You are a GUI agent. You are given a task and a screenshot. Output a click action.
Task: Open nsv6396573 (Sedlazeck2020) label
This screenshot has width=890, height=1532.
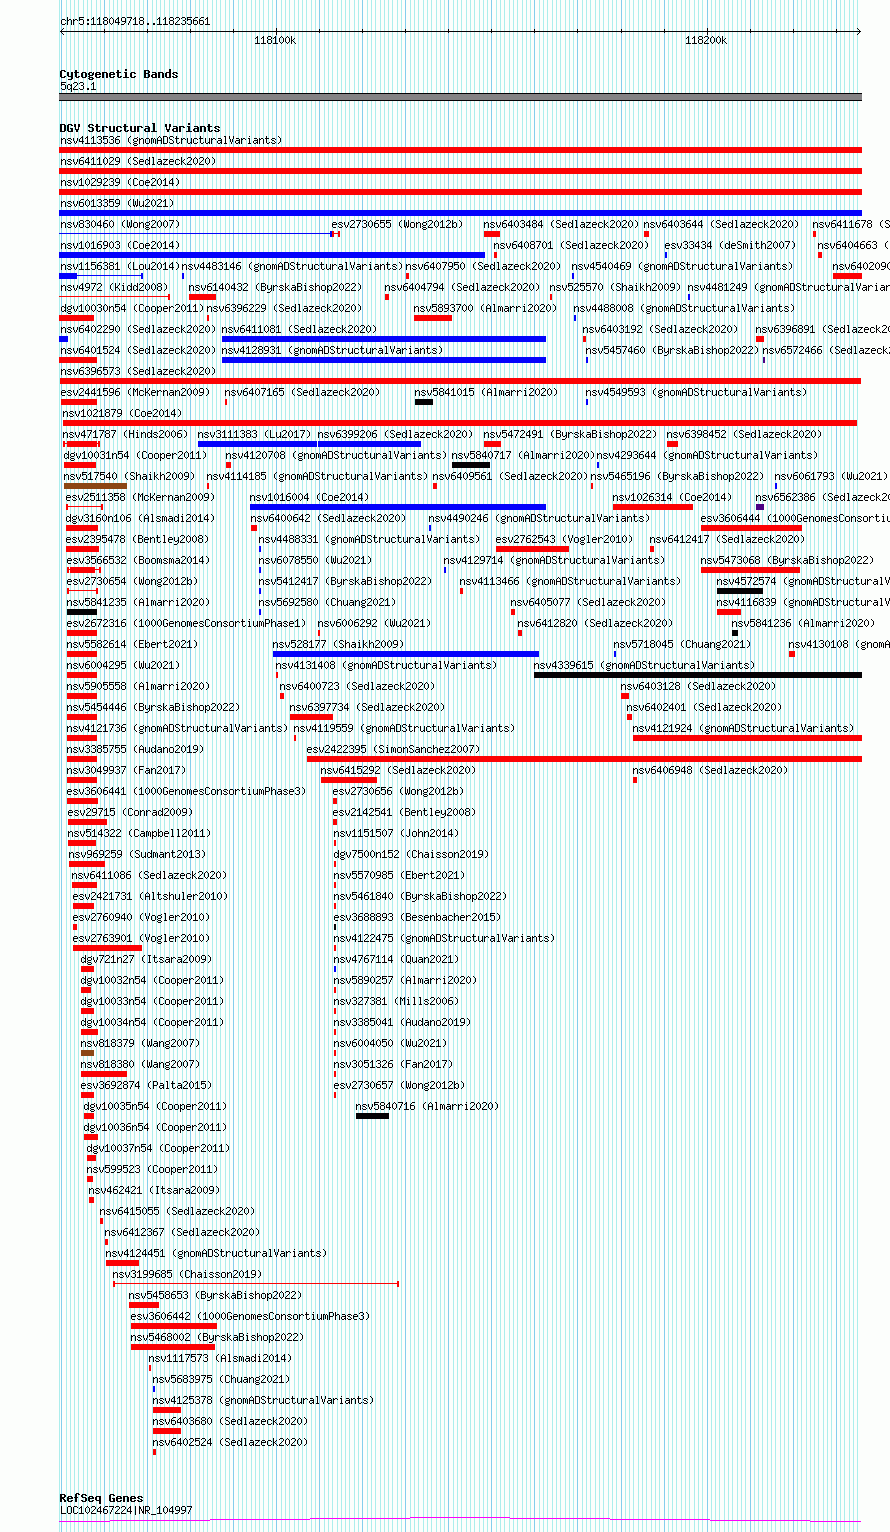pyautogui.click(x=137, y=371)
